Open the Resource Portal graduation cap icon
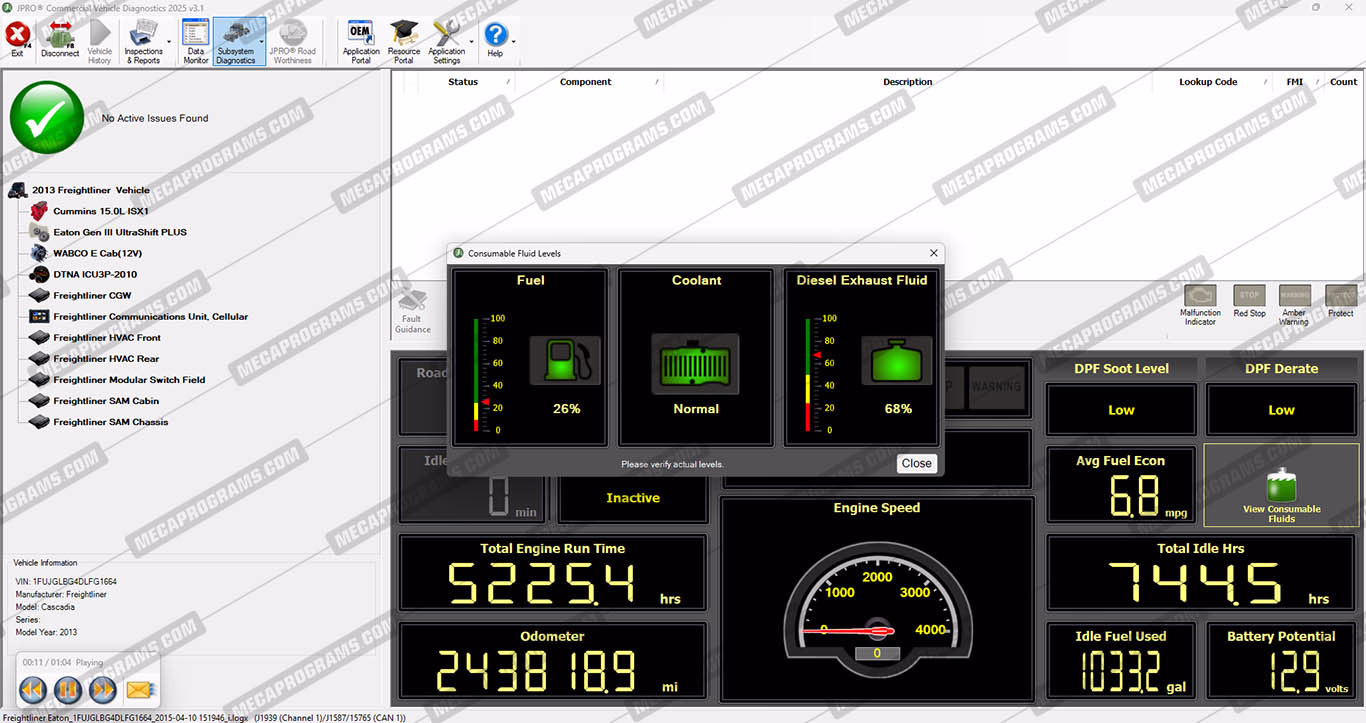Image resolution: width=1366 pixels, height=723 pixels. (x=404, y=40)
